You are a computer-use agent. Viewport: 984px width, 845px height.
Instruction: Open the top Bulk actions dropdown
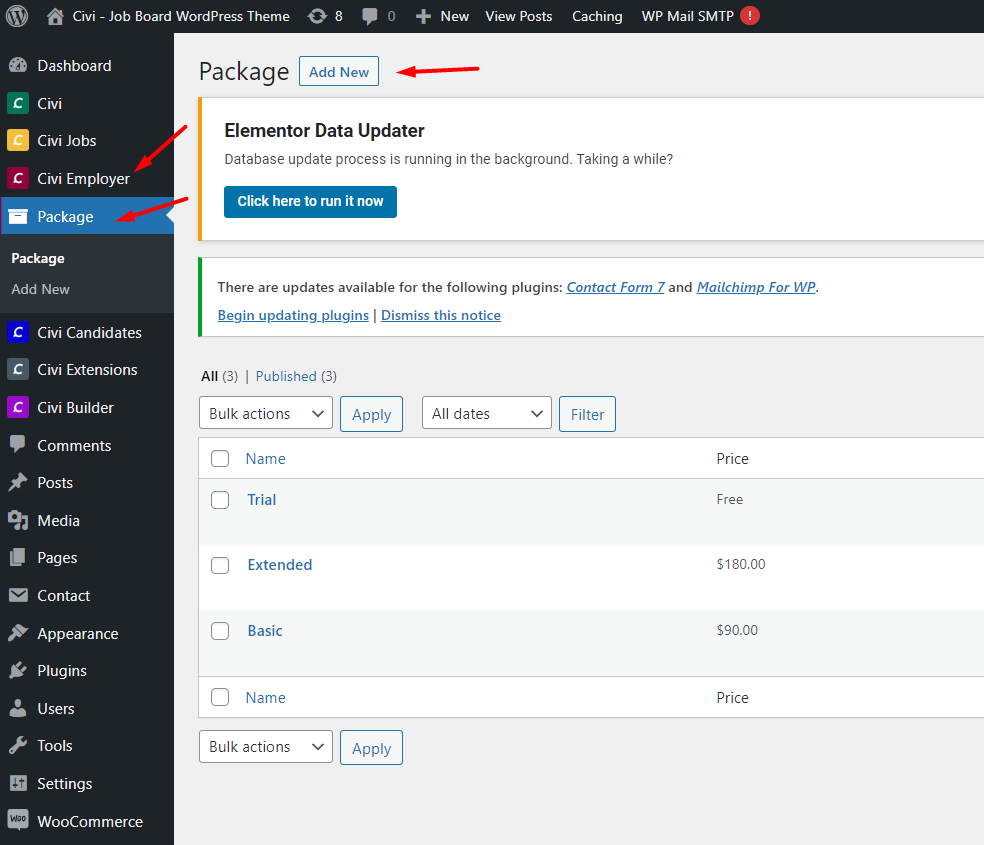click(266, 413)
